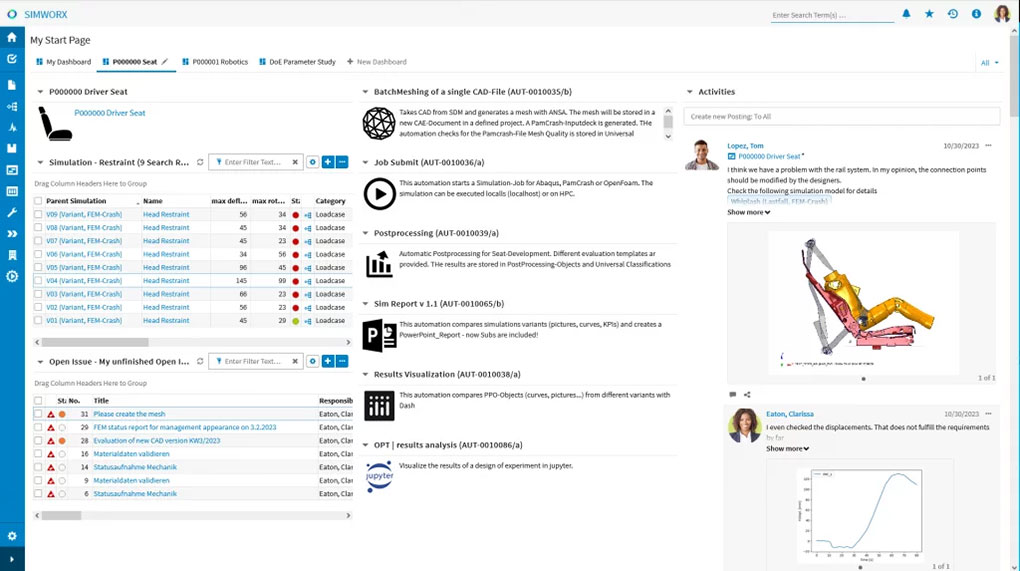Tick checkbox for 'Please create the mesh'
This screenshot has width=1020, height=571.
[38, 414]
